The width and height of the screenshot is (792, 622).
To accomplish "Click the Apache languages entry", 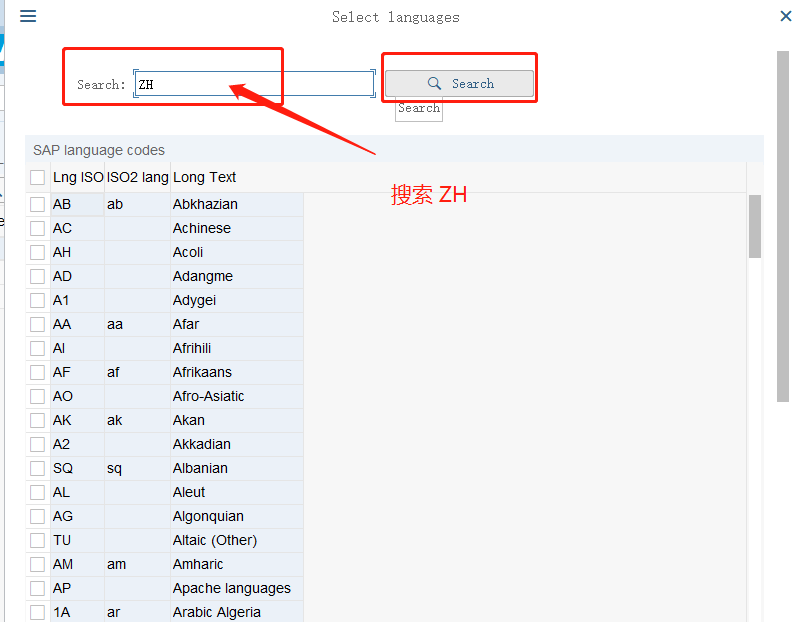I will click(231, 588).
